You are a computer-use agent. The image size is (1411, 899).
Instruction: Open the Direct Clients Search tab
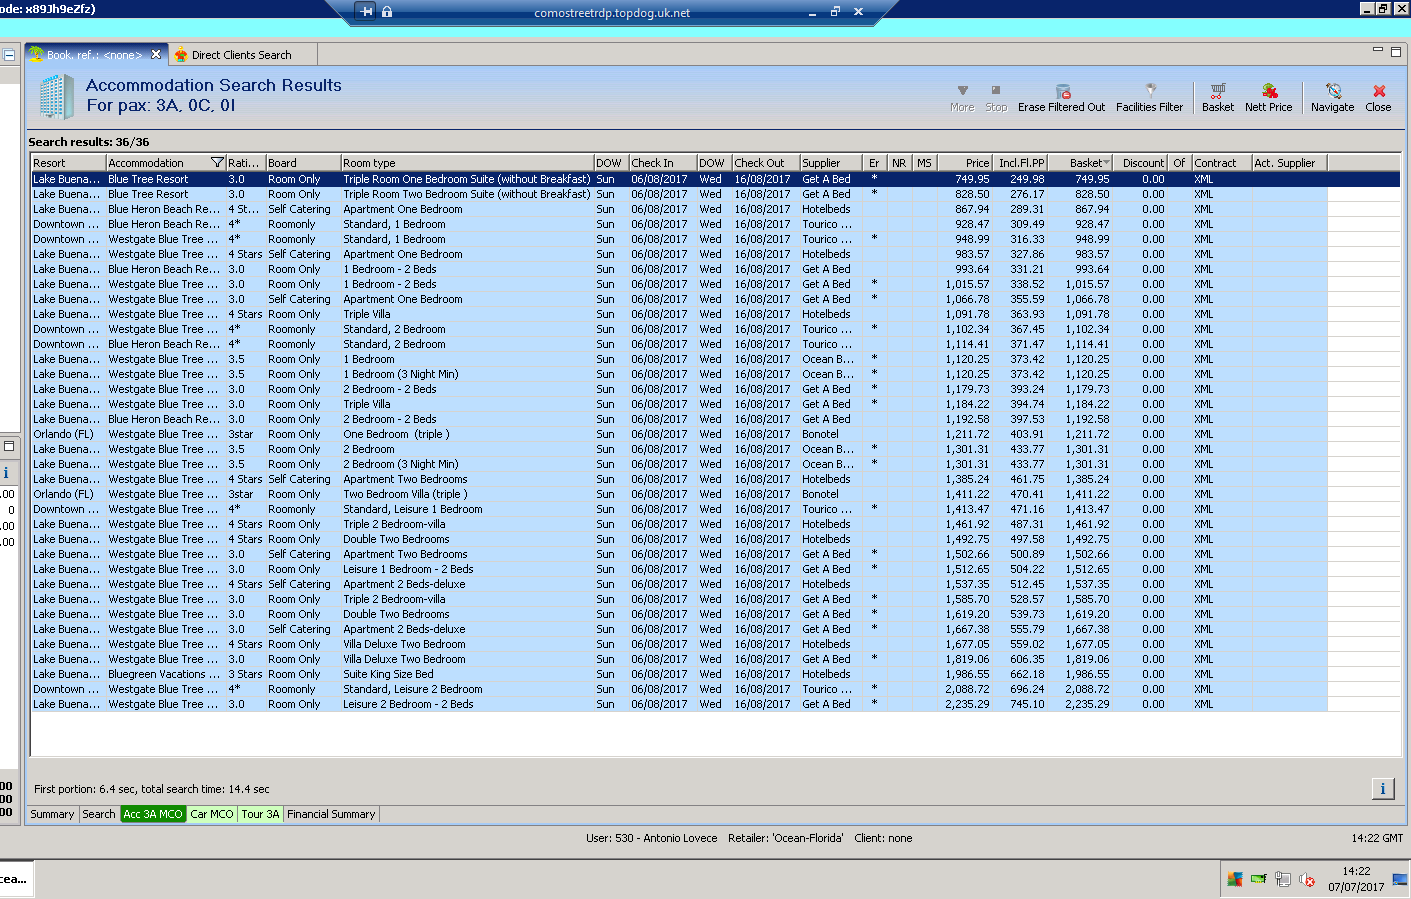241,55
